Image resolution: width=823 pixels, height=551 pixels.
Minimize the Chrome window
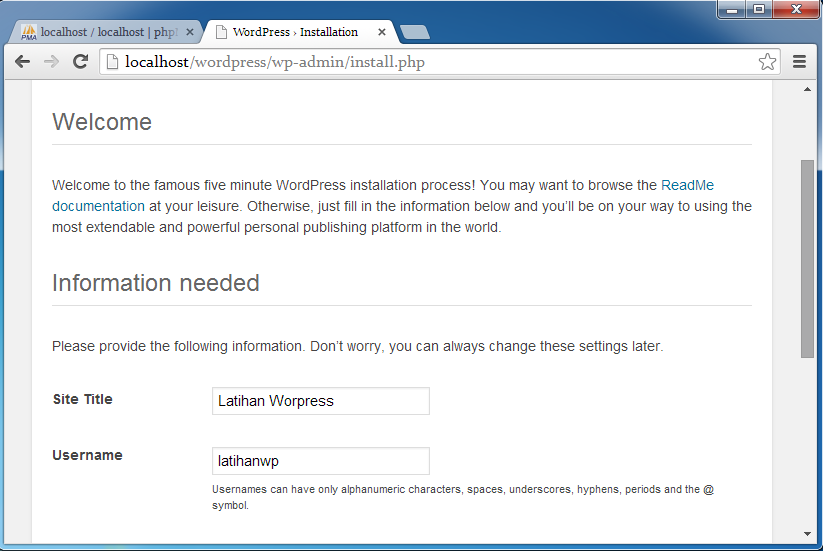coord(732,9)
